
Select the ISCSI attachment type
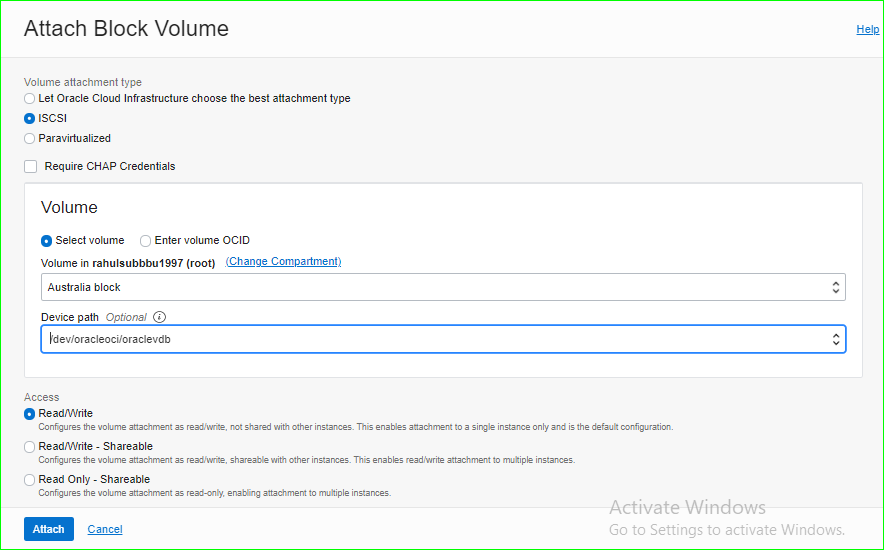pyautogui.click(x=30, y=118)
